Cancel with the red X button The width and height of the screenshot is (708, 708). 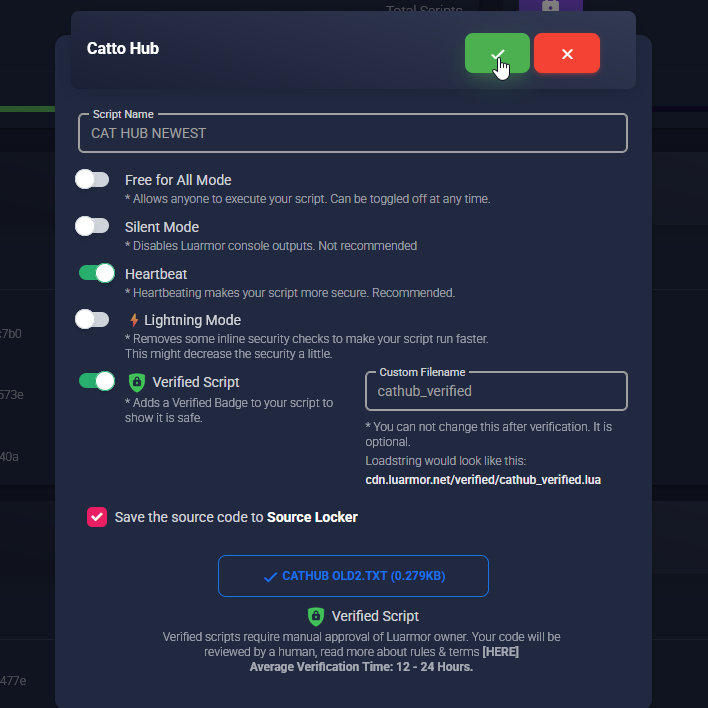pyautogui.click(x=567, y=53)
